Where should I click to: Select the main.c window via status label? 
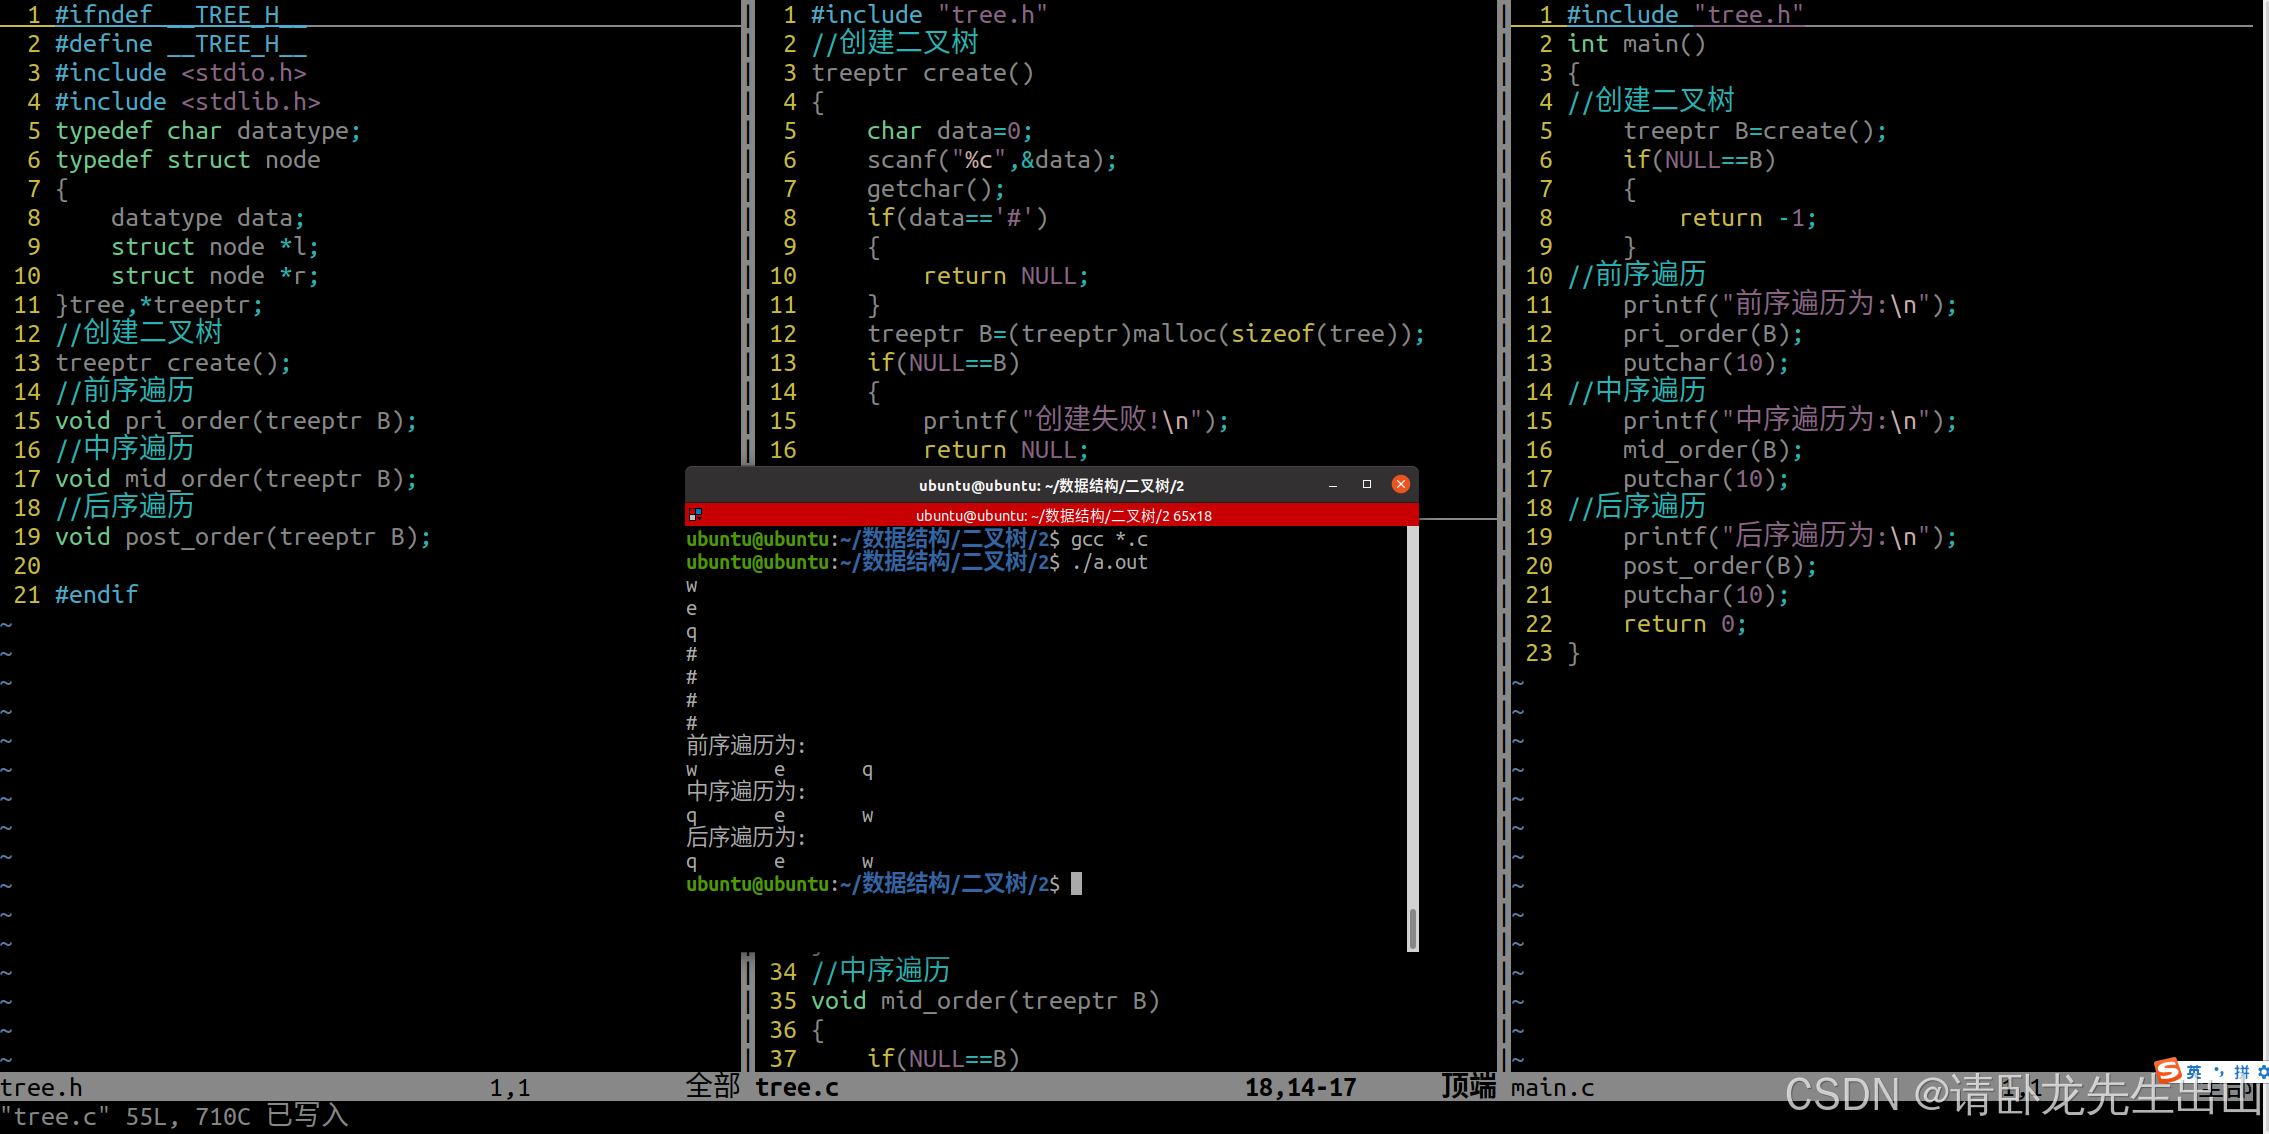click(1551, 1087)
